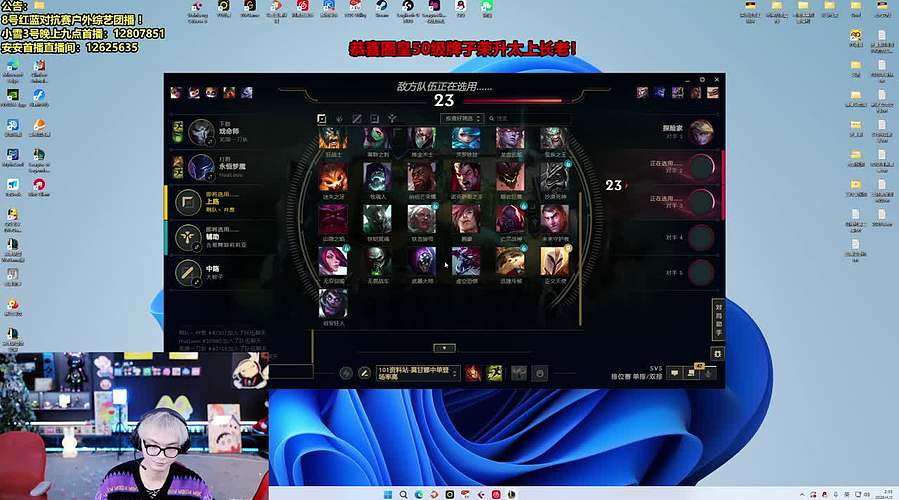Click the champion search field

point(530,118)
